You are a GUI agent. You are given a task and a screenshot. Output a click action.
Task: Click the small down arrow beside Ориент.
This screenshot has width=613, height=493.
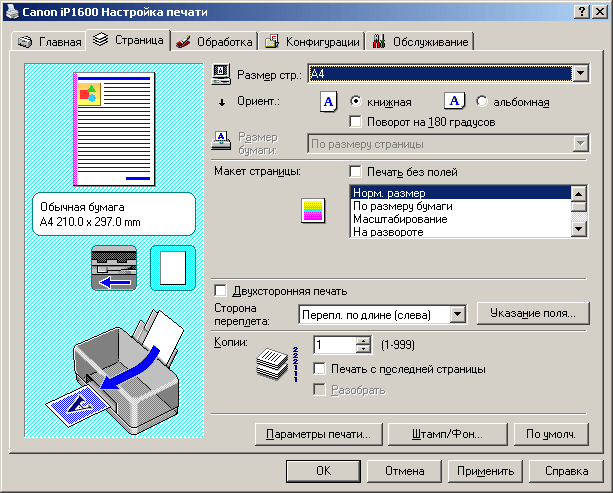tap(222, 103)
